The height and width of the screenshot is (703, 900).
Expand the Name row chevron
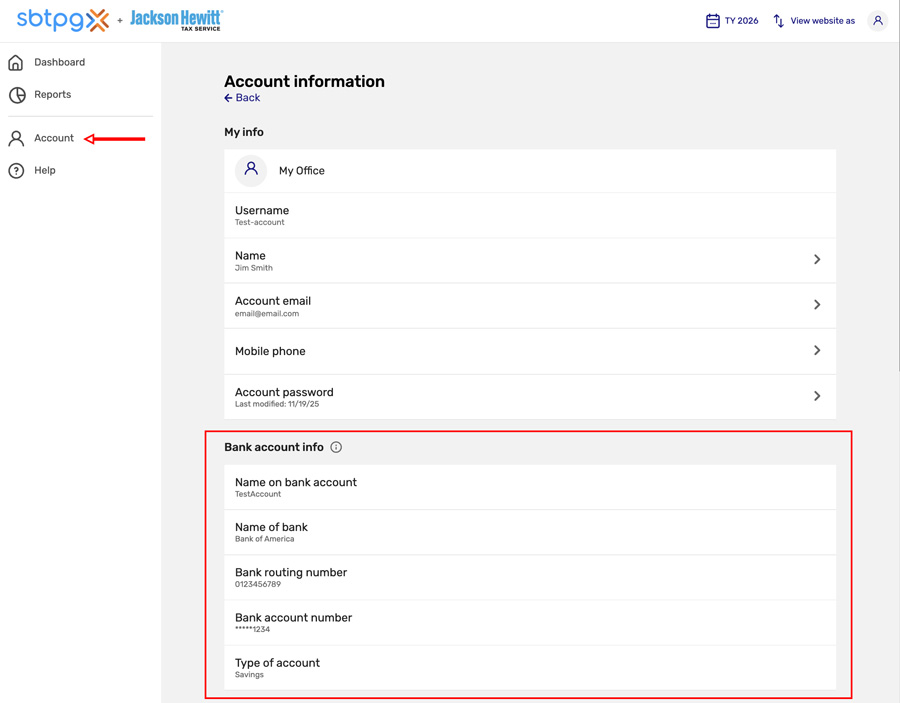tap(817, 260)
